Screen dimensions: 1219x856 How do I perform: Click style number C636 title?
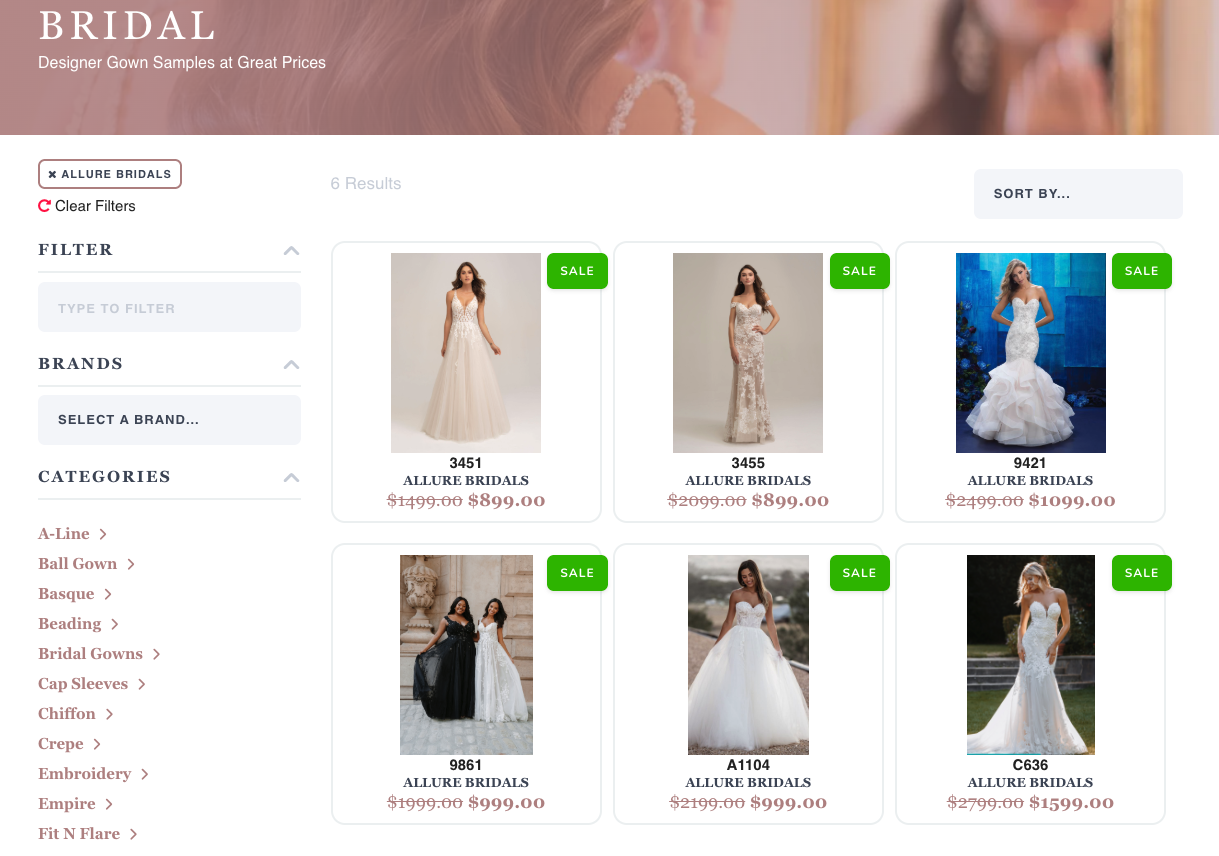point(1031,765)
